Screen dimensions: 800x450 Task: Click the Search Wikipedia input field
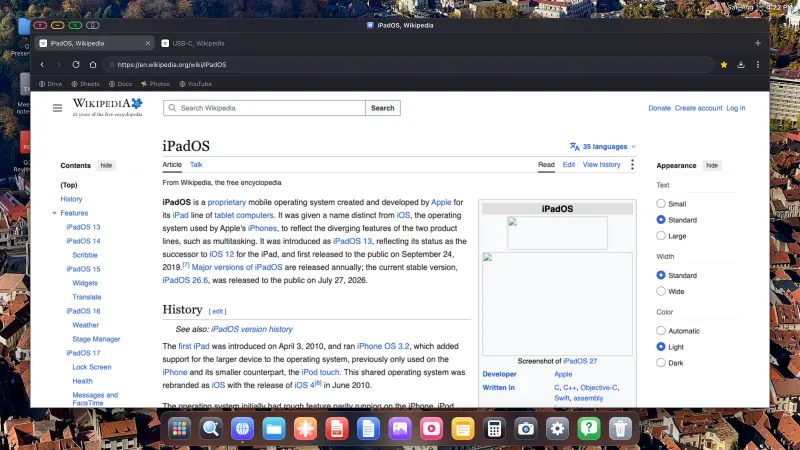pos(264,108)
